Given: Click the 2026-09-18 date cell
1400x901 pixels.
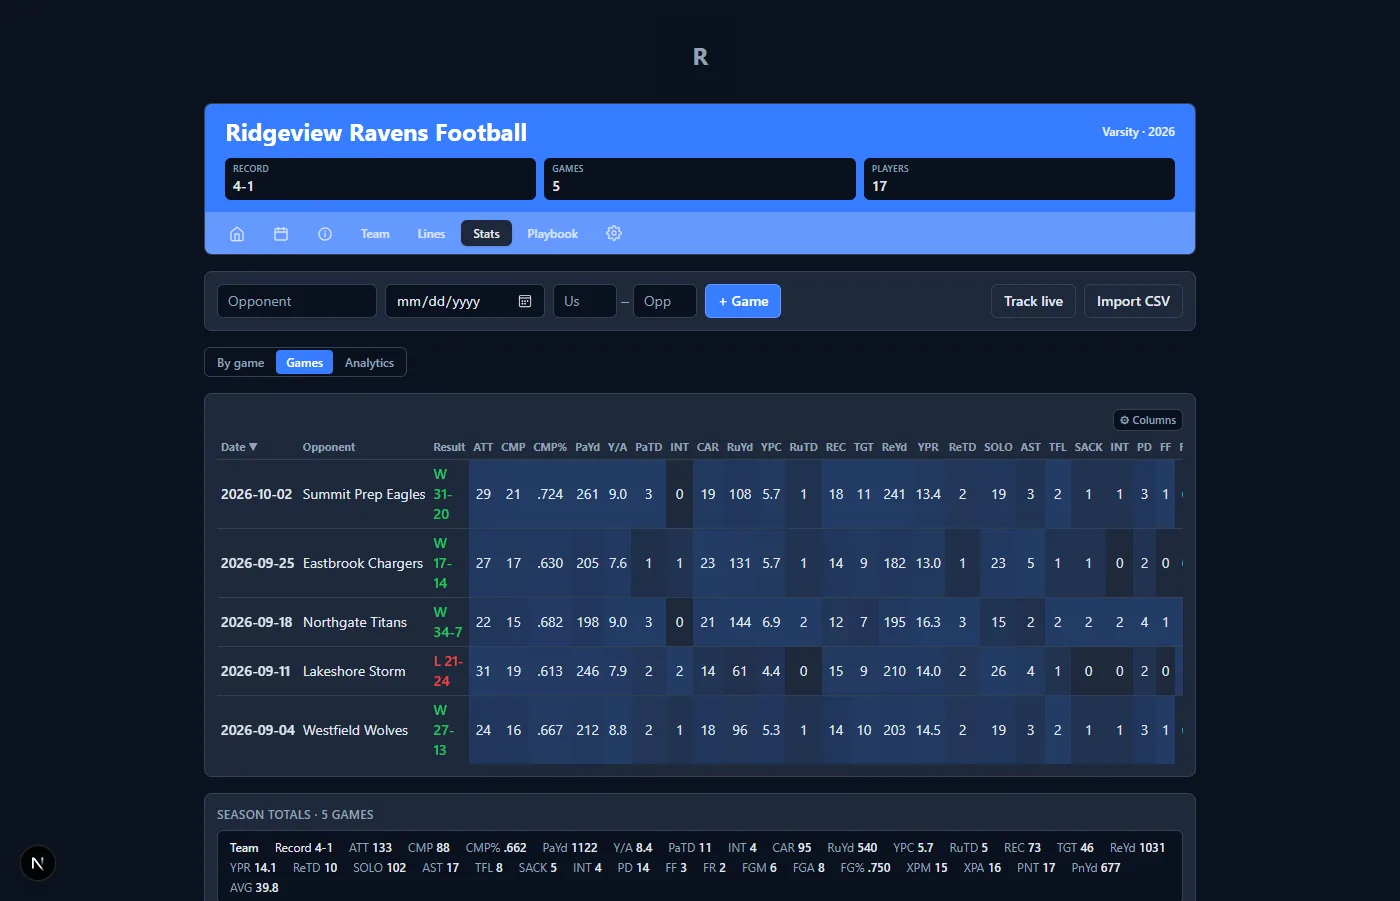Looking at the screenshot, I should coord(256,622).
